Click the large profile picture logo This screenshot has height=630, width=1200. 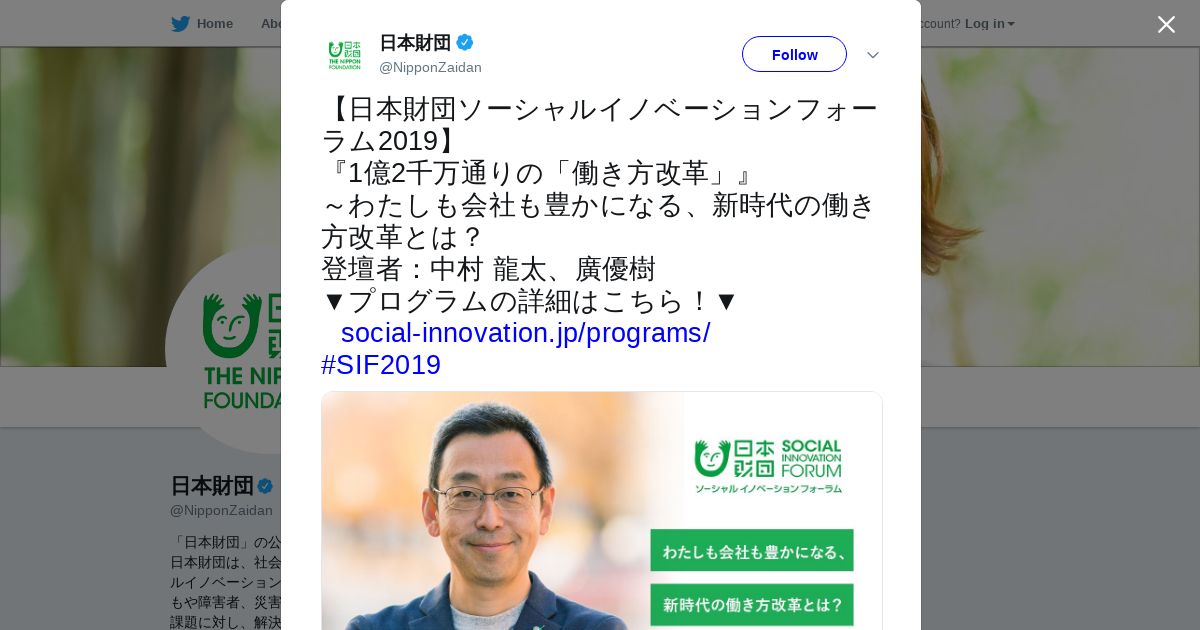[223, 350]
